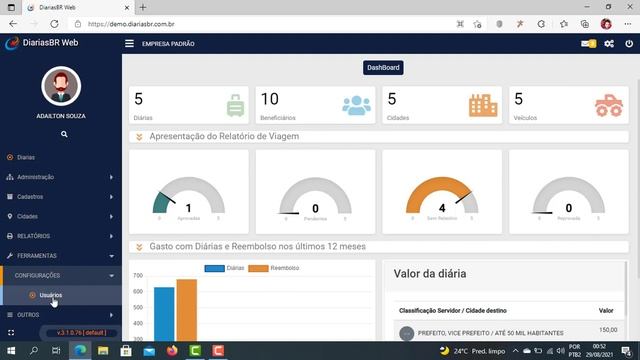Open the Windows Start menu
This screenshot has width=640, height=360.
(11, 351)
